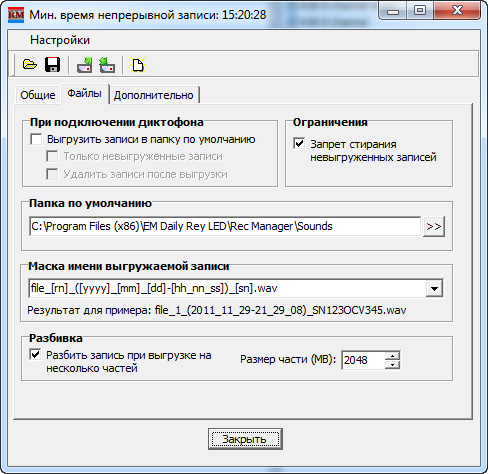This screenshot has width=488, height=474.
Task: Uncheck Запрет стирания невыгруженных записей
Action: (x=299, y=144)
